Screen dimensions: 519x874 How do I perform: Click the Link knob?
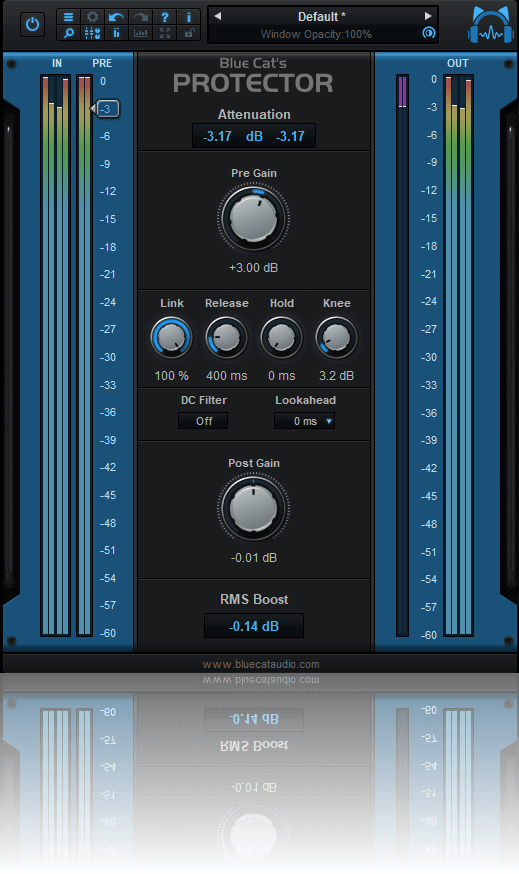171,337
